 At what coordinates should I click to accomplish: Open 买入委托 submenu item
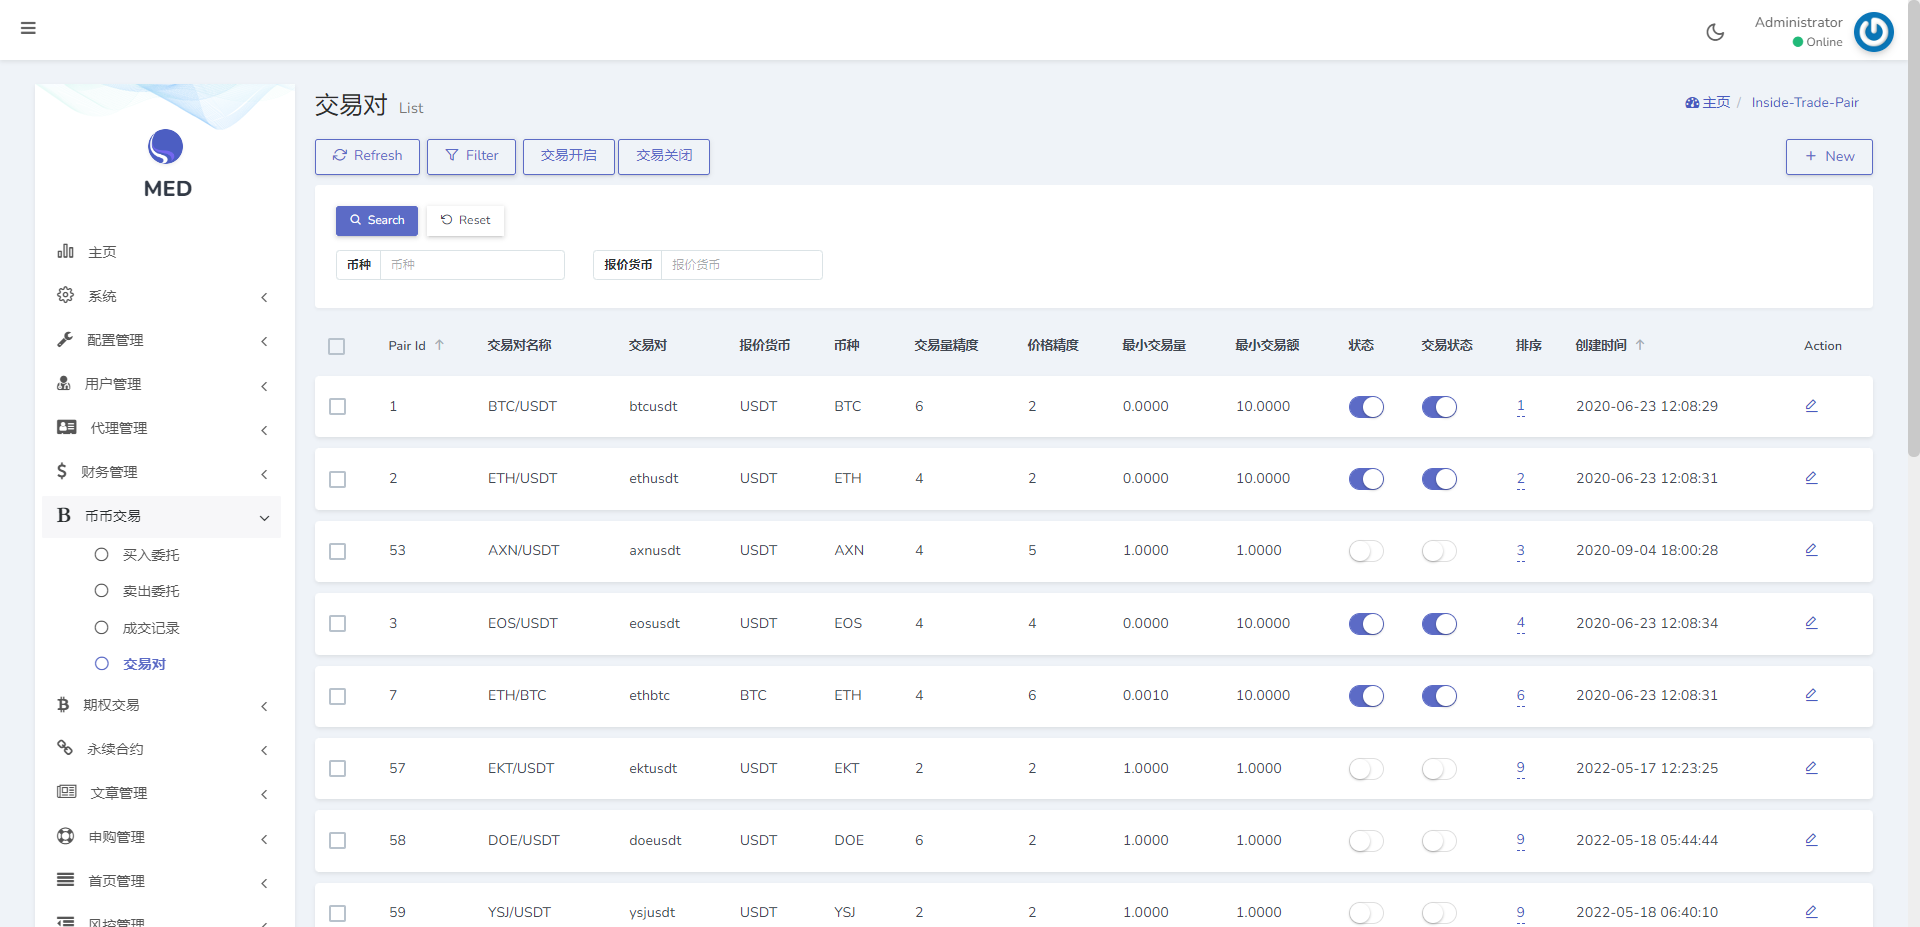point(151,555)
